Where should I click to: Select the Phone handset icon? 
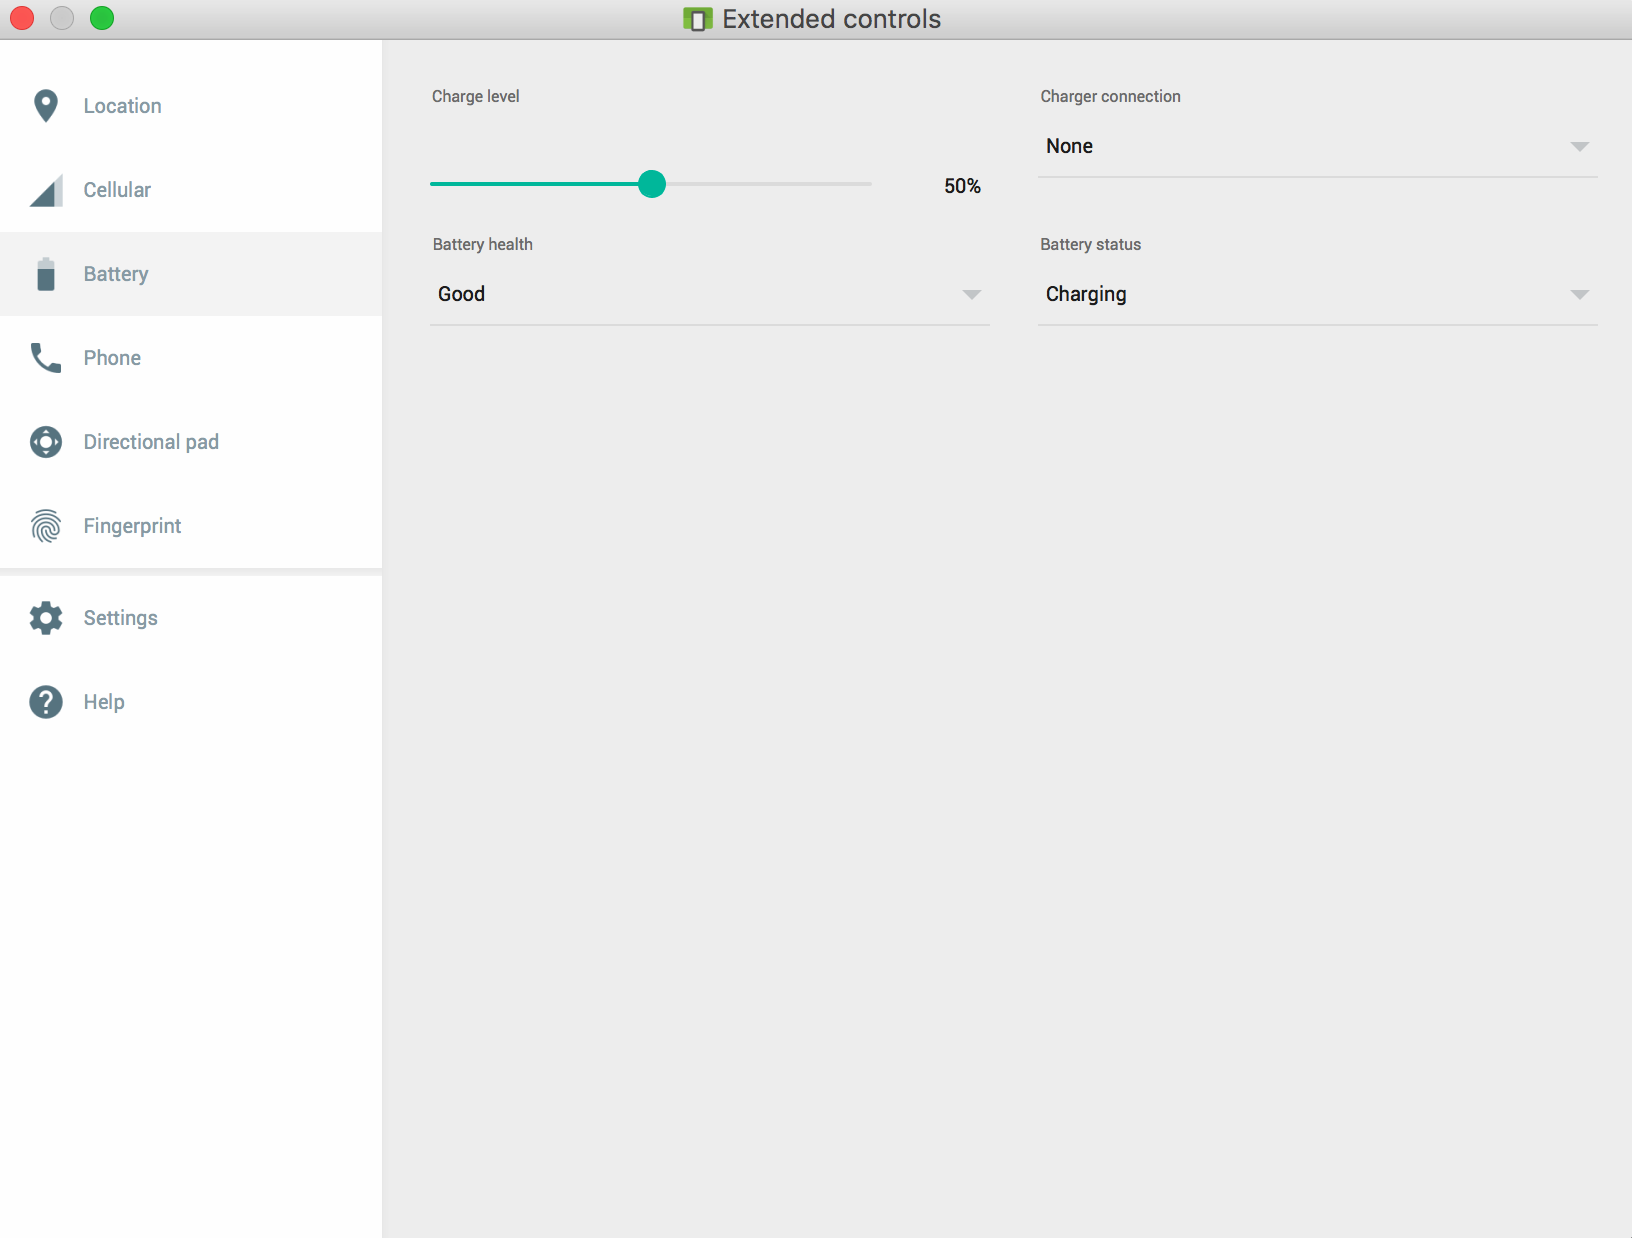tap(45, 357)
